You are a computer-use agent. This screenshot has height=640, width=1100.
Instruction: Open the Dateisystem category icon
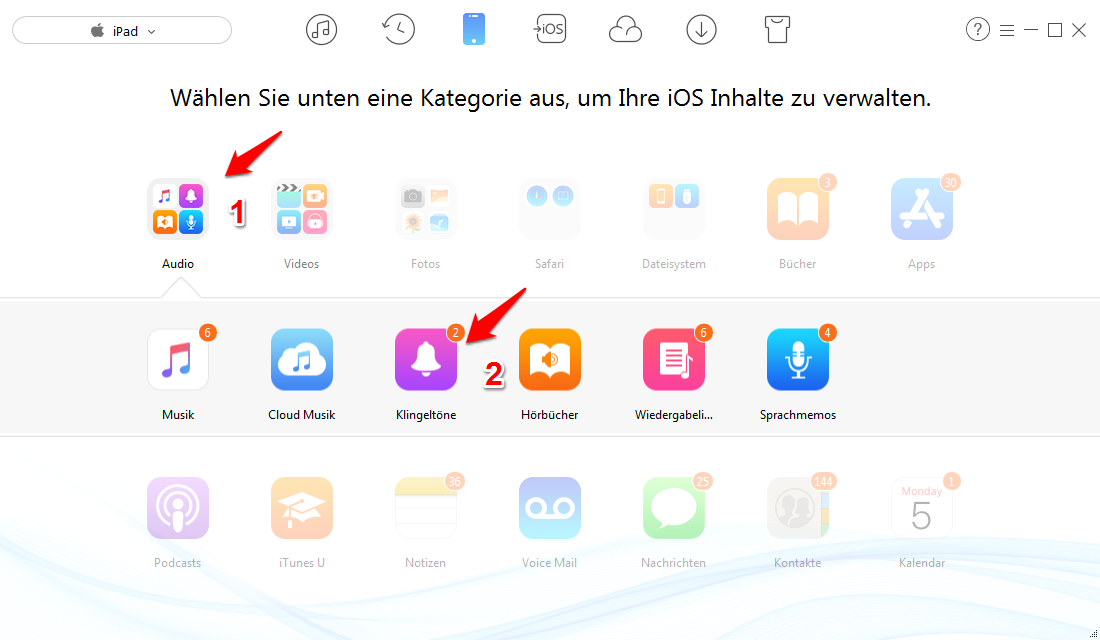pyautogui.click(x=673, y=209)
